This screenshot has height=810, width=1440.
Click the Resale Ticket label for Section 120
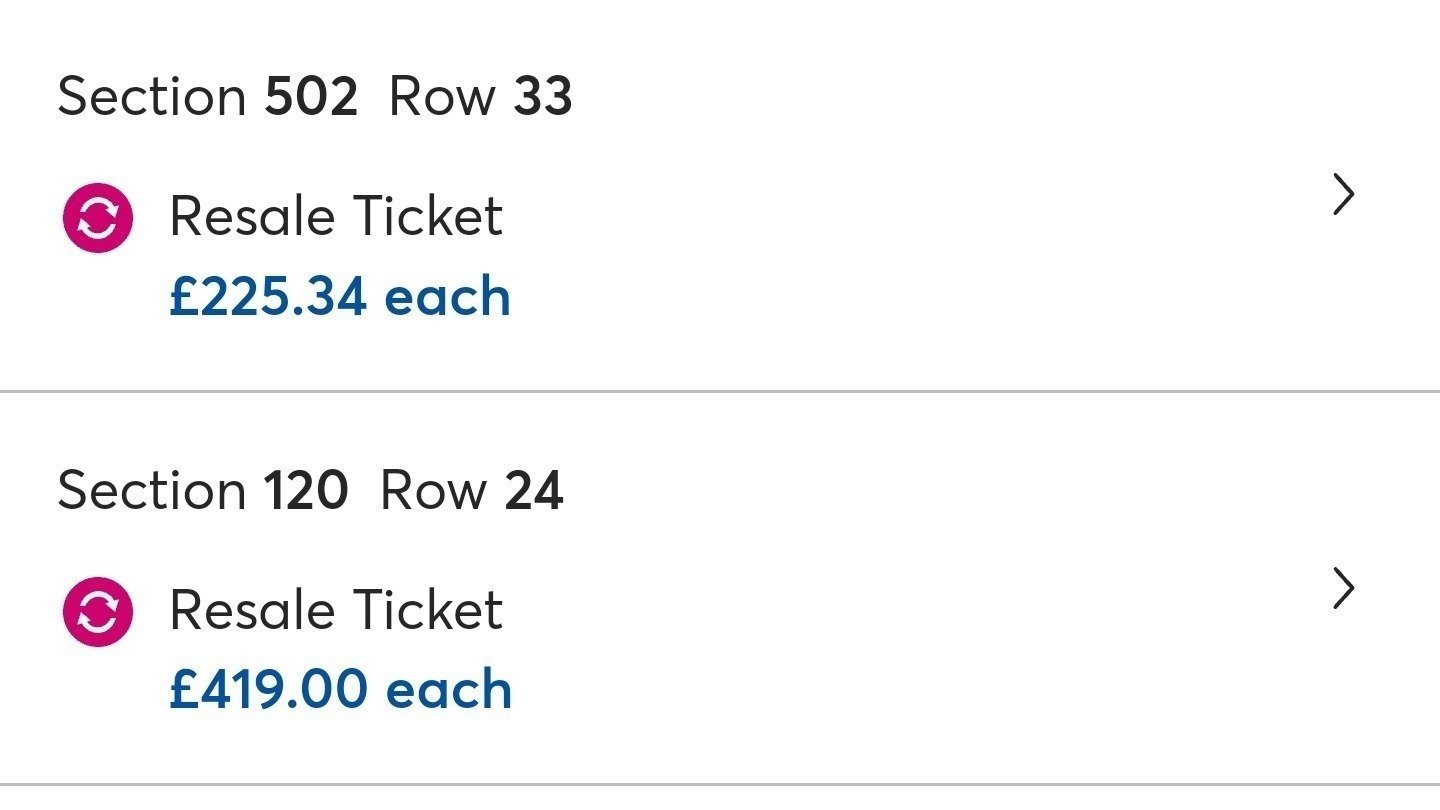[337, 608]
